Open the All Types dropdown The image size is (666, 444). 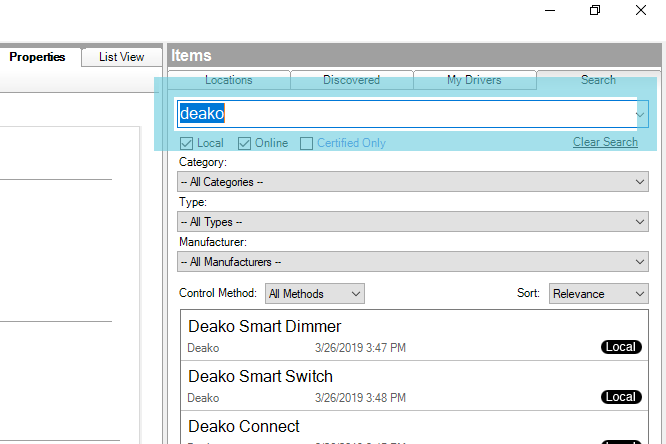click(x=413, y=222)
